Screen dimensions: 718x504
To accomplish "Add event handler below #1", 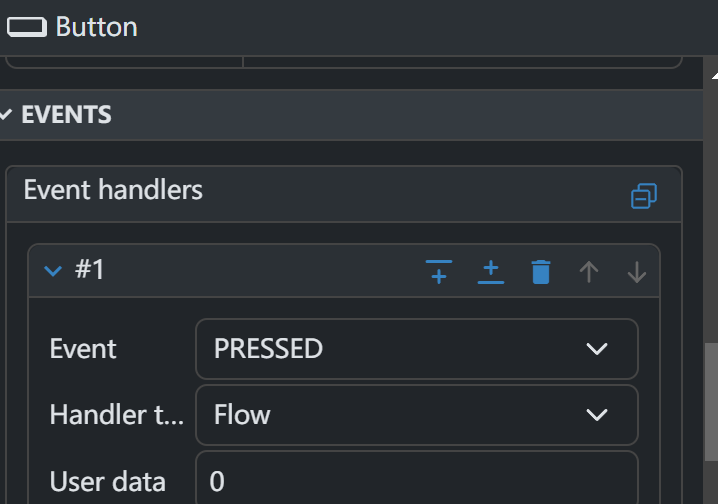I will [x=491, y=271].
